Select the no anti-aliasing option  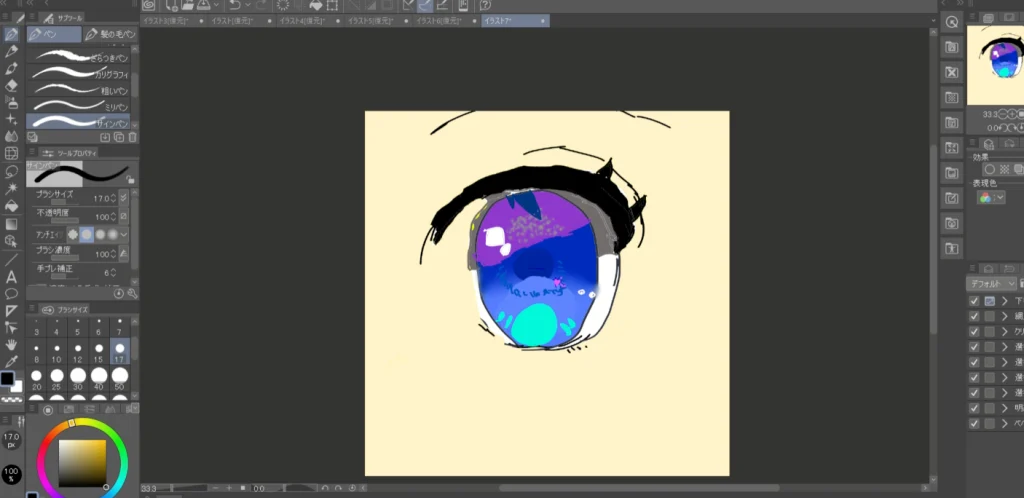coord(73,234)
